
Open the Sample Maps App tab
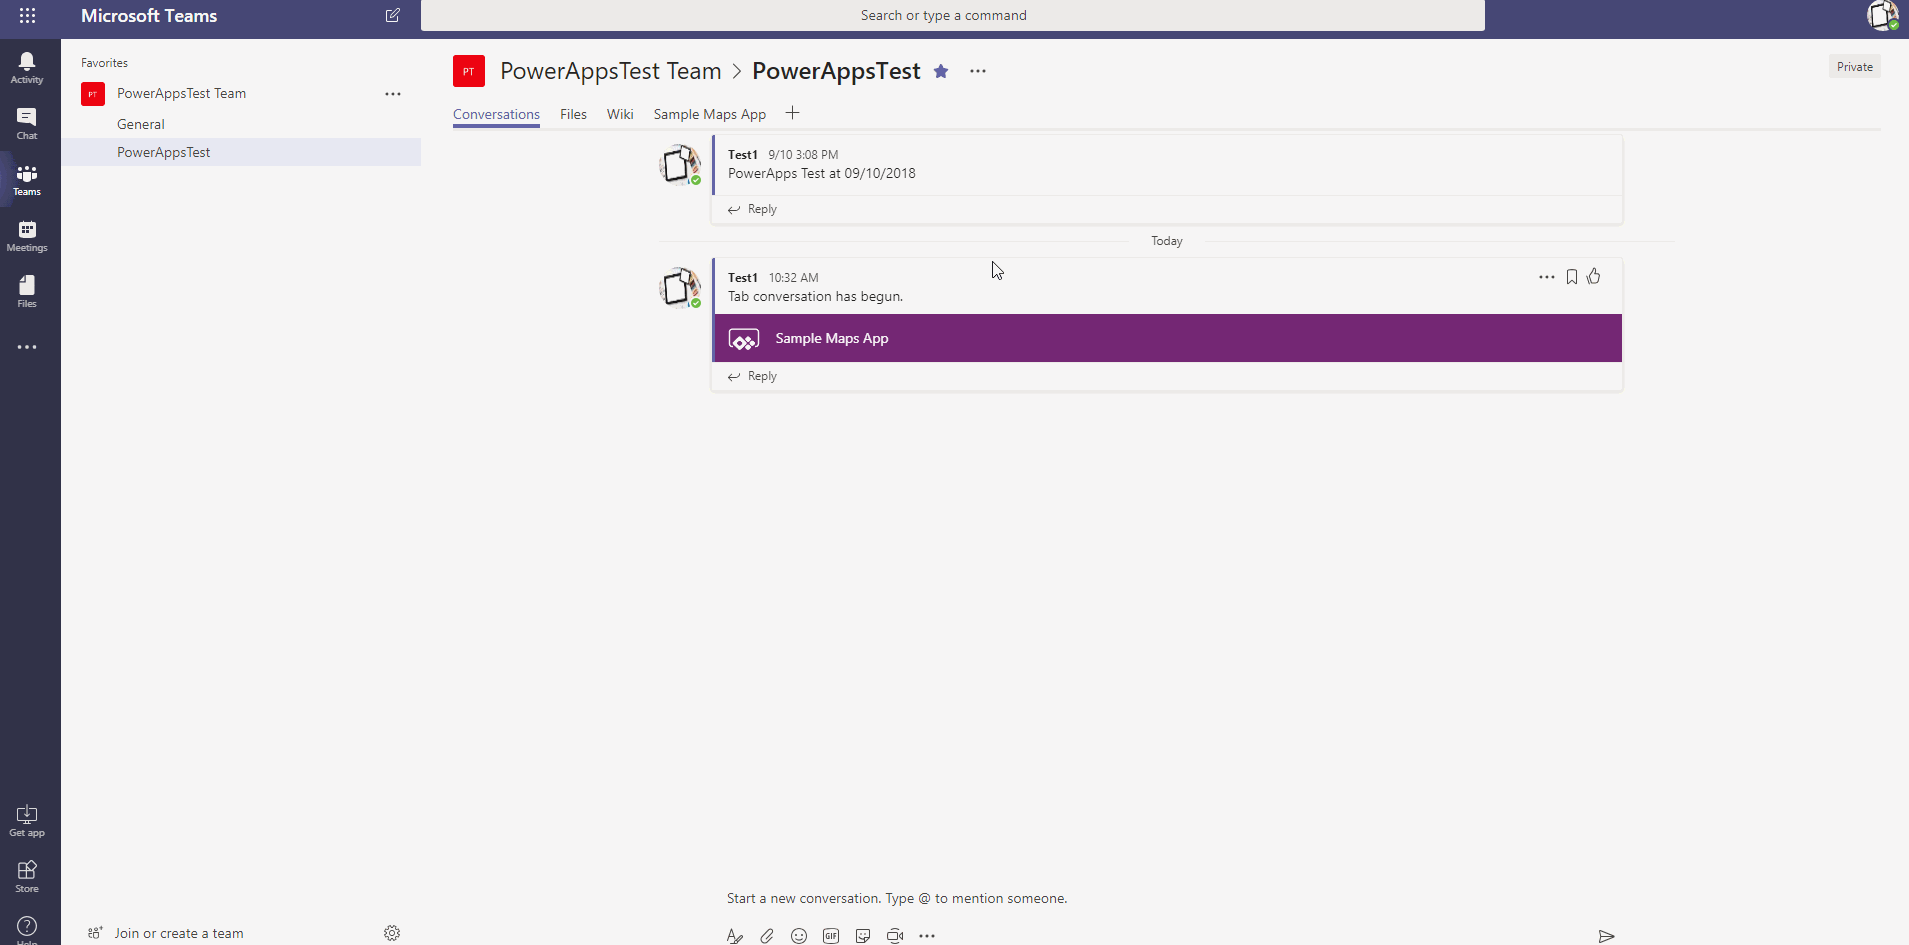(x=710, y=114)
